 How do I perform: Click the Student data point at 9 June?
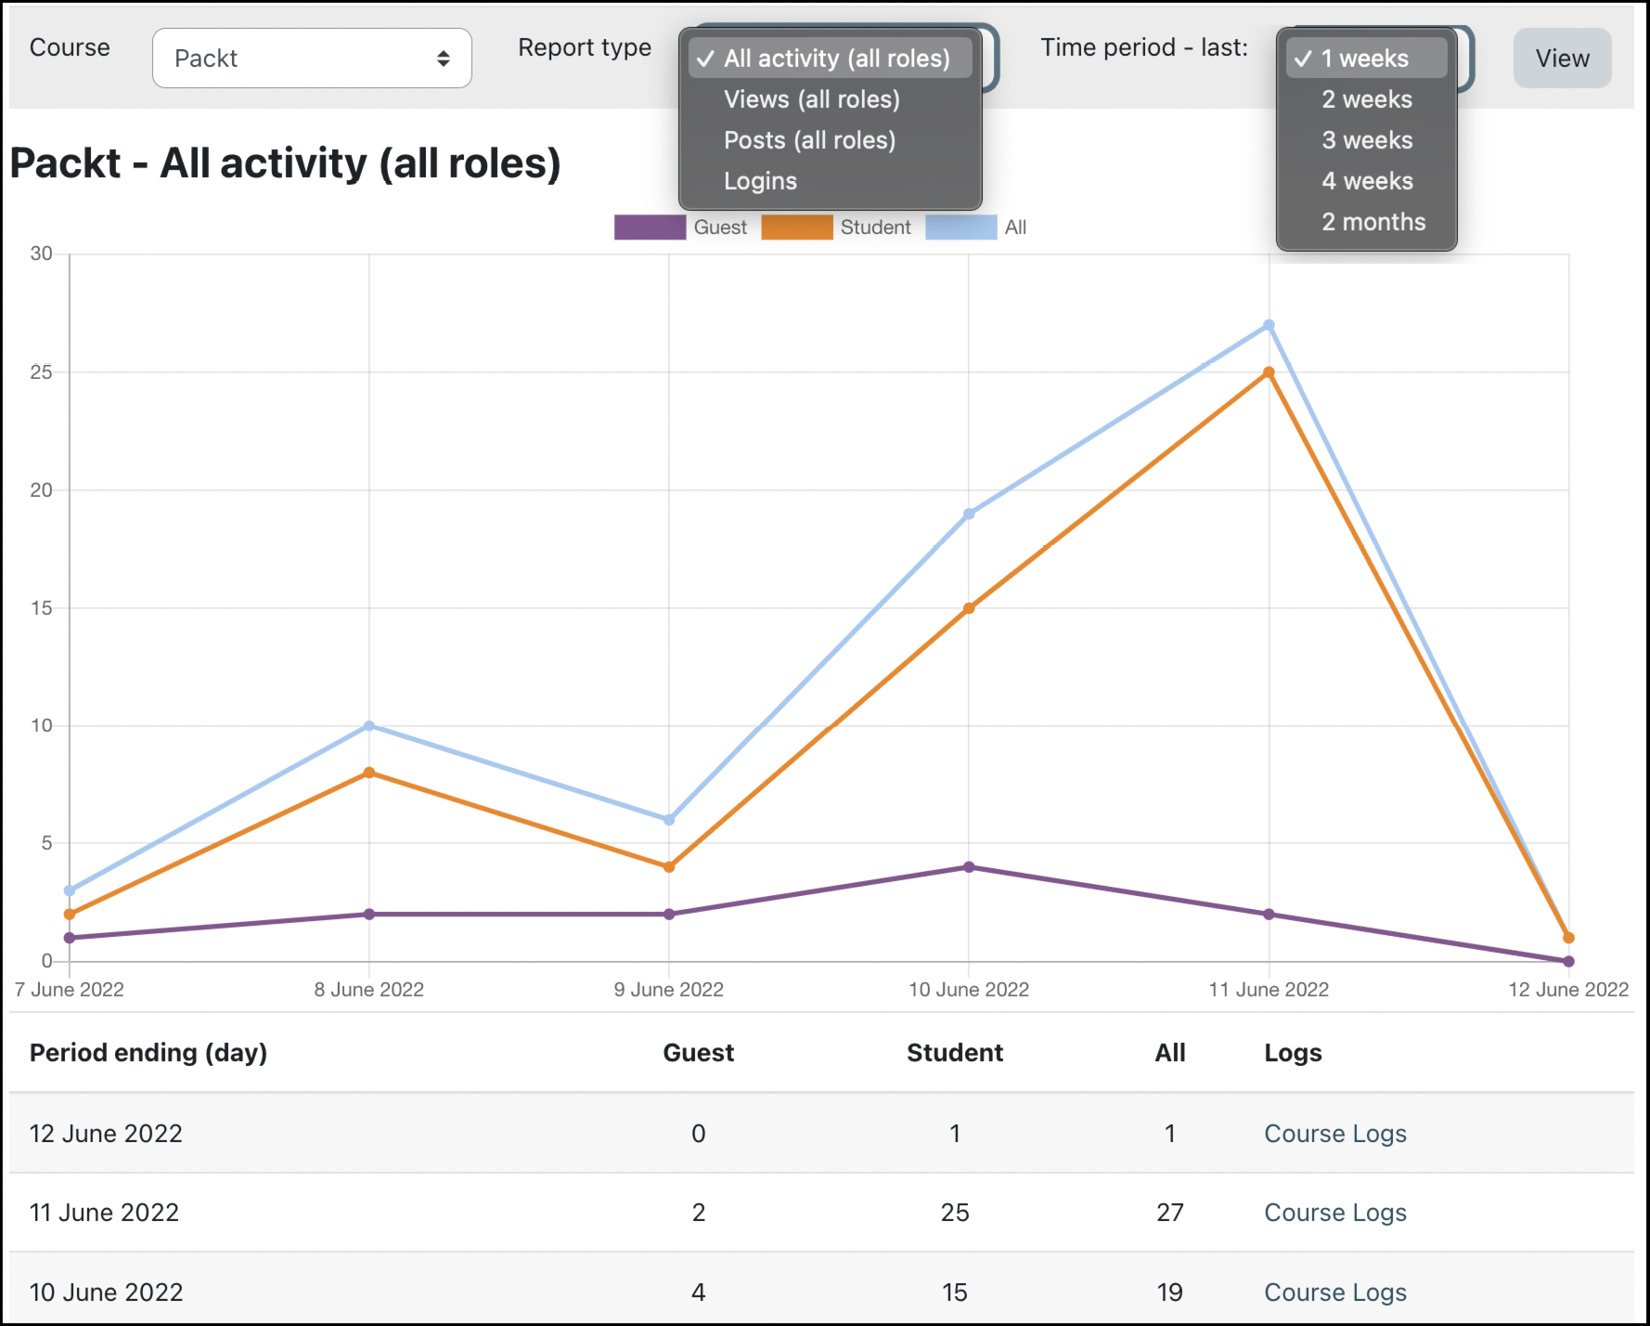[x=669, y=867]
